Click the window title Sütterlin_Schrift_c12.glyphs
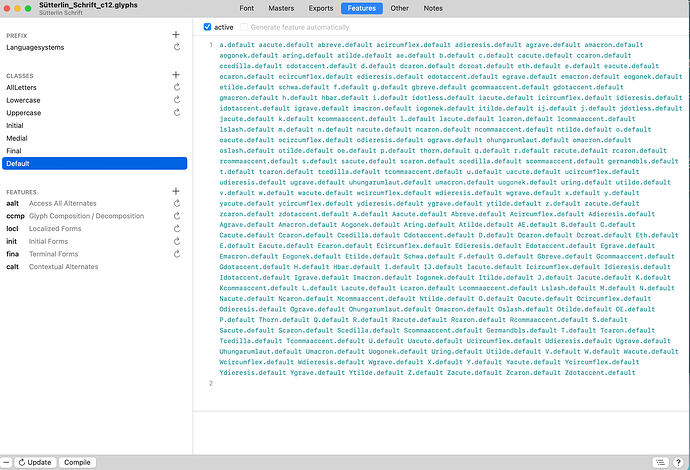 tap(88, 5)
